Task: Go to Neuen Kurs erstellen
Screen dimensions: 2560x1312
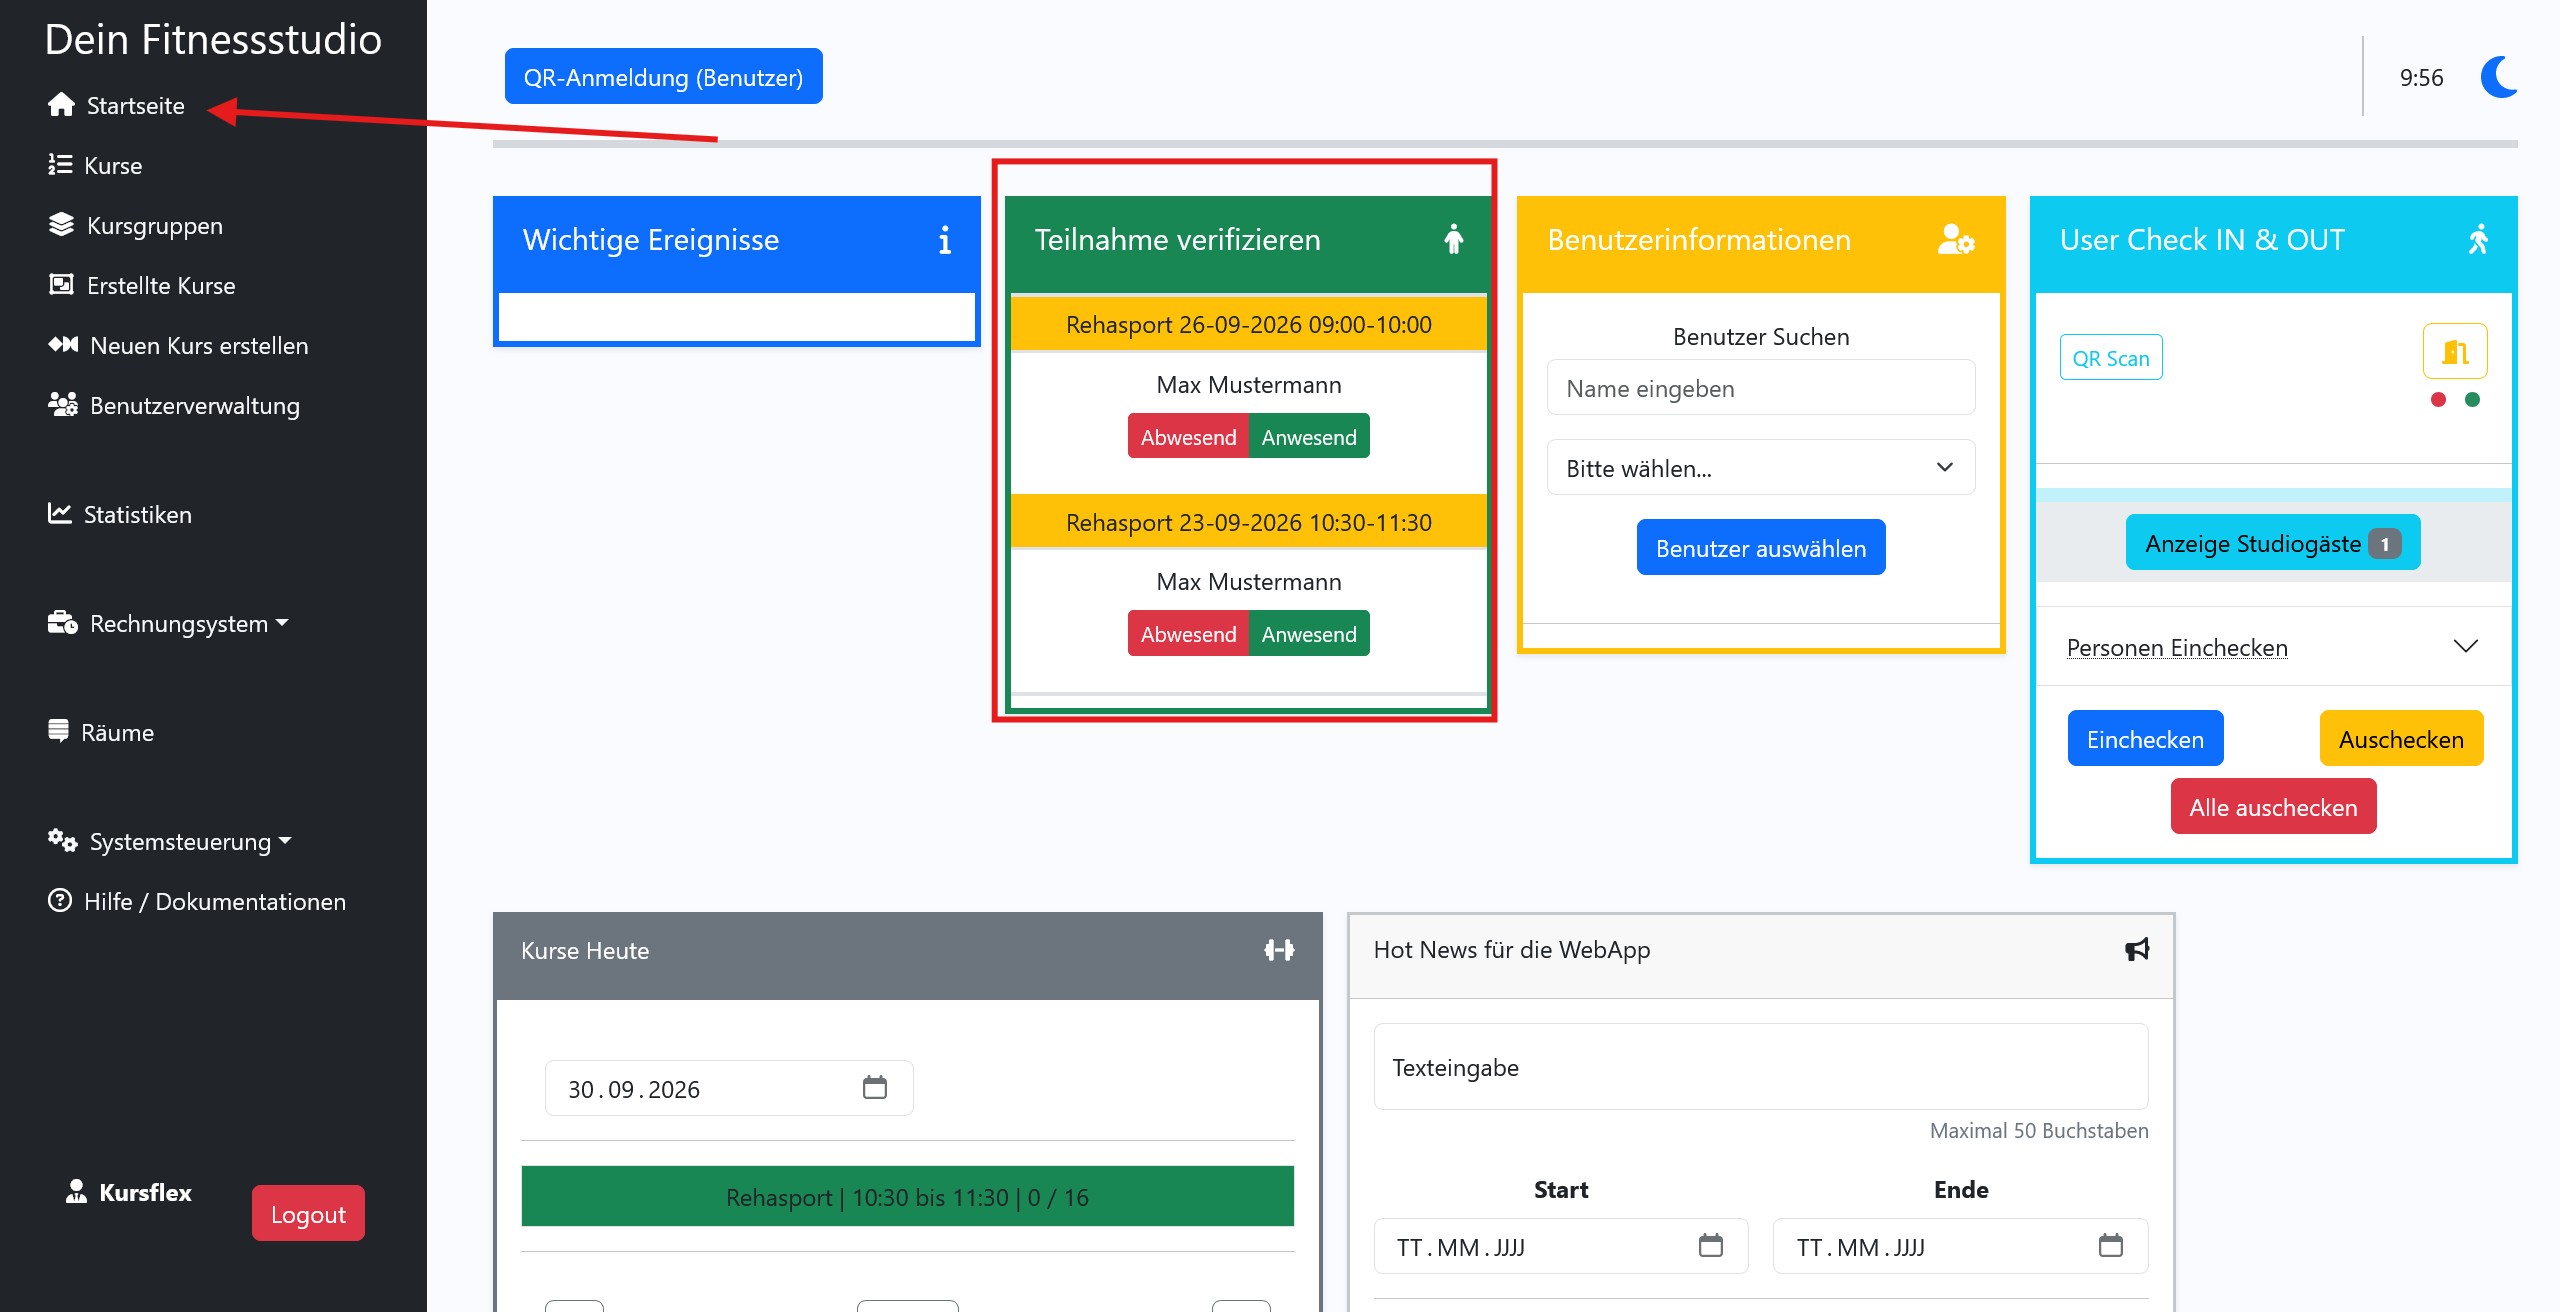Action: pos(179,345)
